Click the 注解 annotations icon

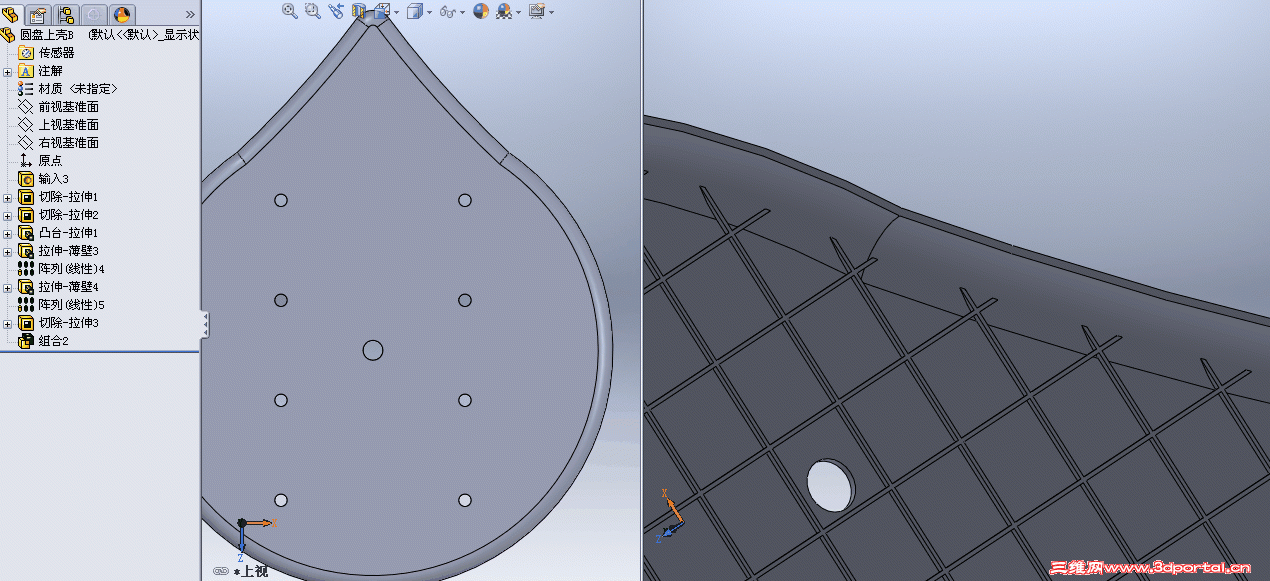coord(26,71)
